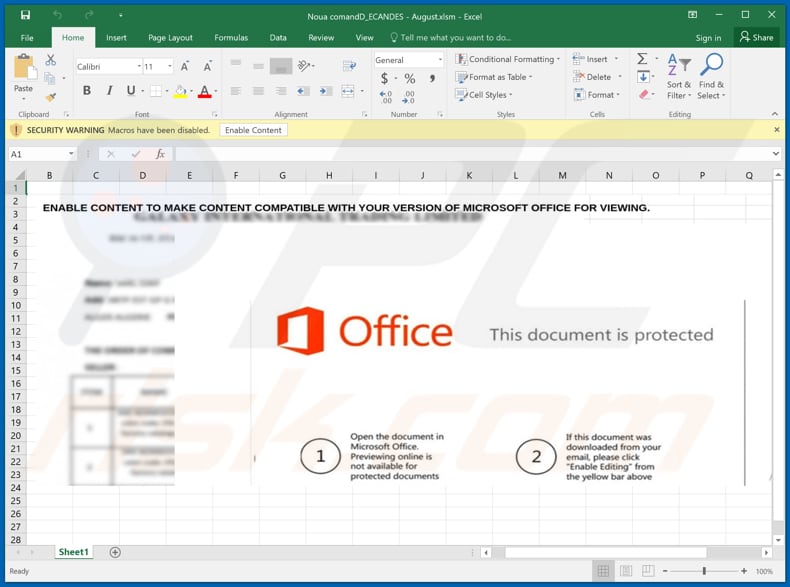Toggle Wrap Text icon

[349, 66]
